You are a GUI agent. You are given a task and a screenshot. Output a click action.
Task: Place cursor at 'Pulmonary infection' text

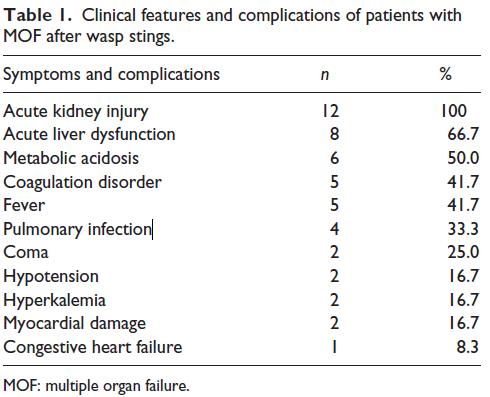click(x=77, y=229)
